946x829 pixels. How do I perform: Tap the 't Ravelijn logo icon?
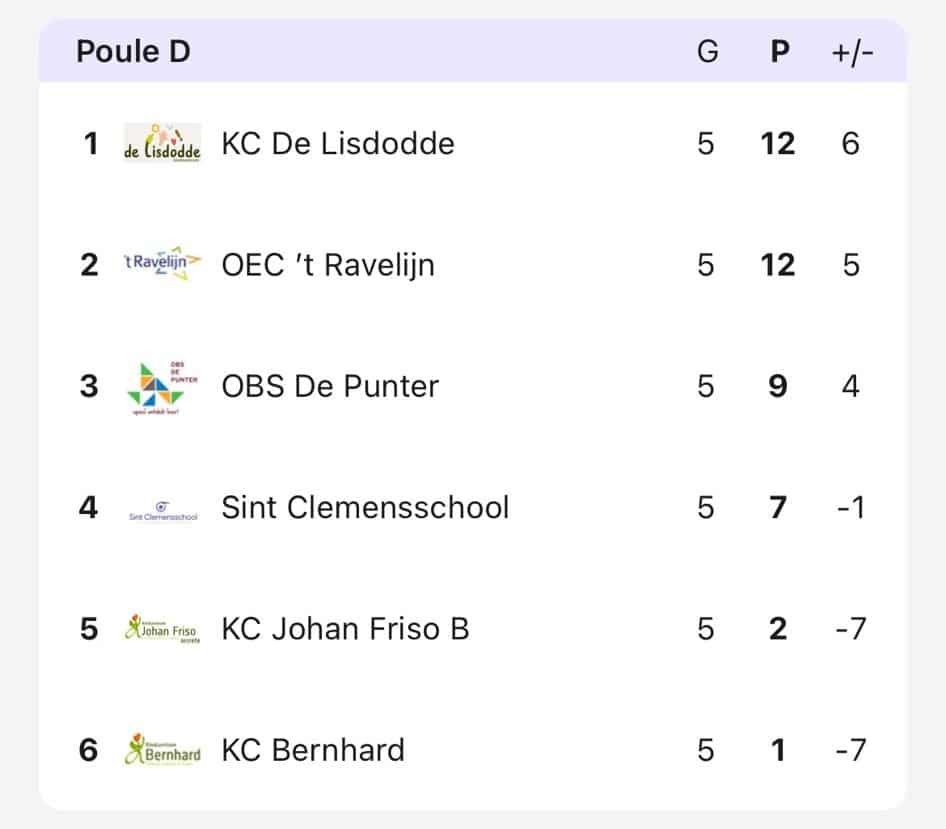tap(162, 264)
